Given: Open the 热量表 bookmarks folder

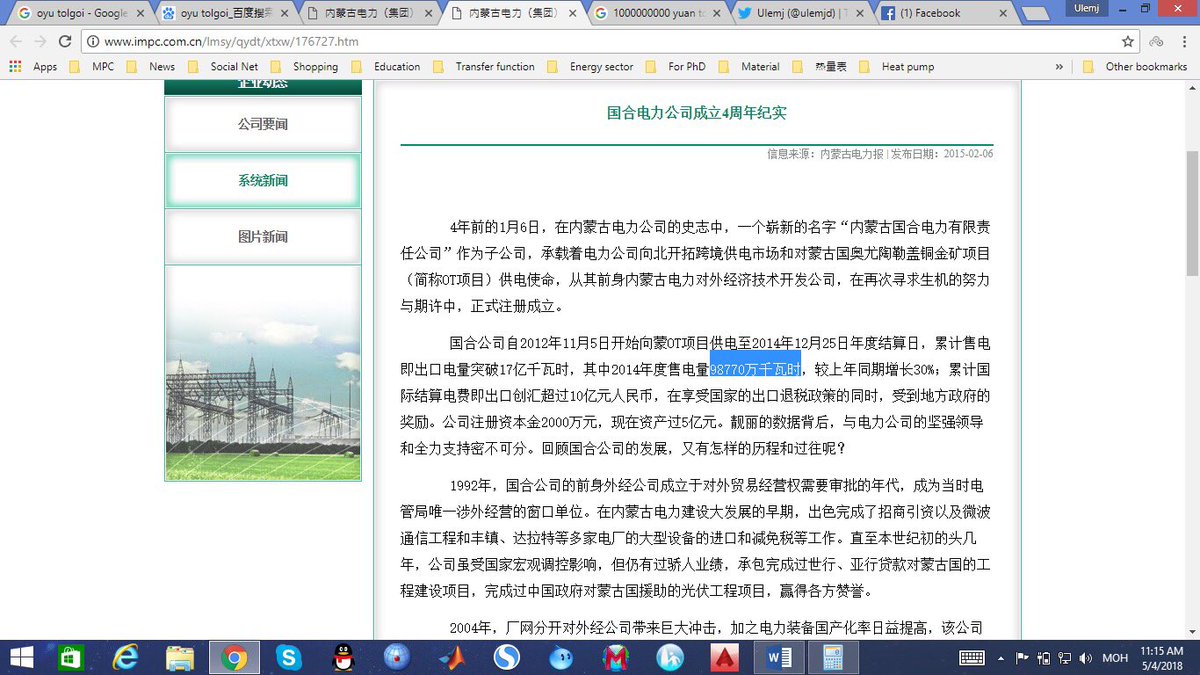Looking at the screenshot, I should (x=818, y=67).
